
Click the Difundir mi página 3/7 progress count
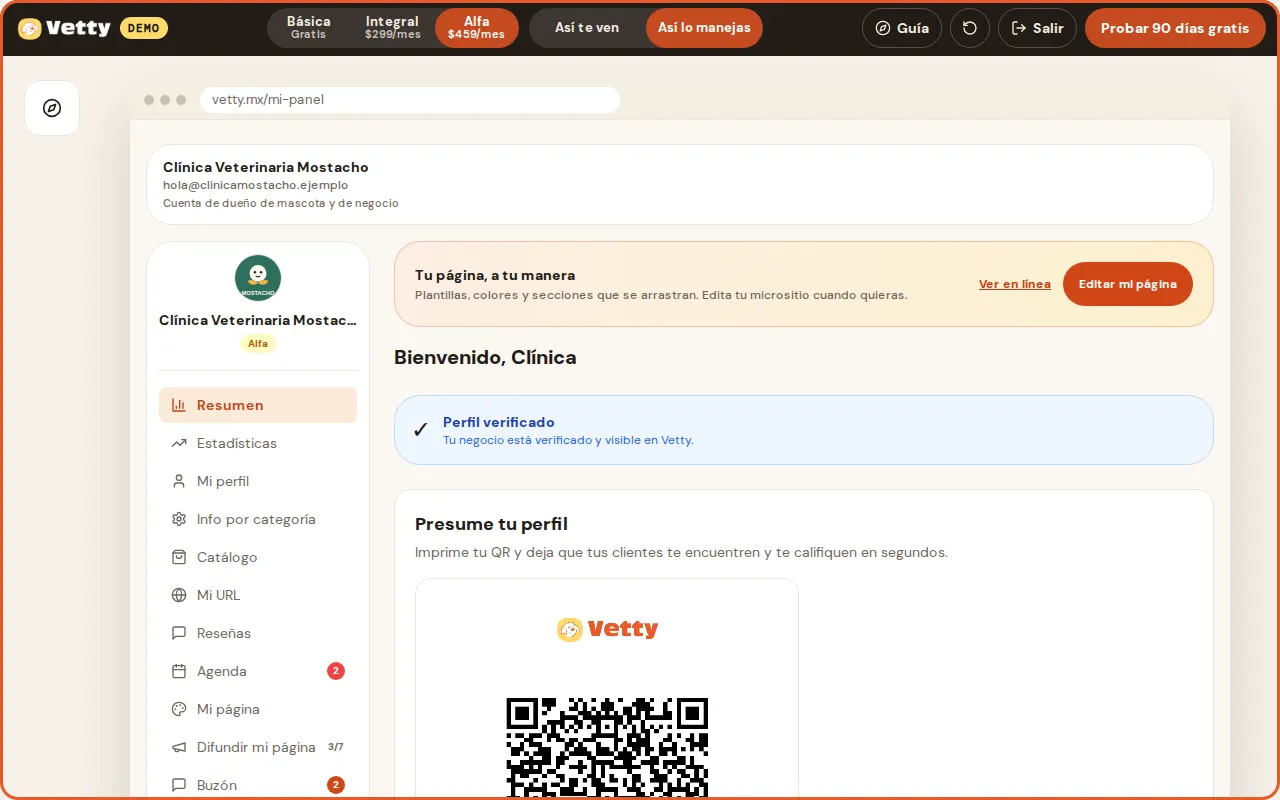tap(336, 747)
